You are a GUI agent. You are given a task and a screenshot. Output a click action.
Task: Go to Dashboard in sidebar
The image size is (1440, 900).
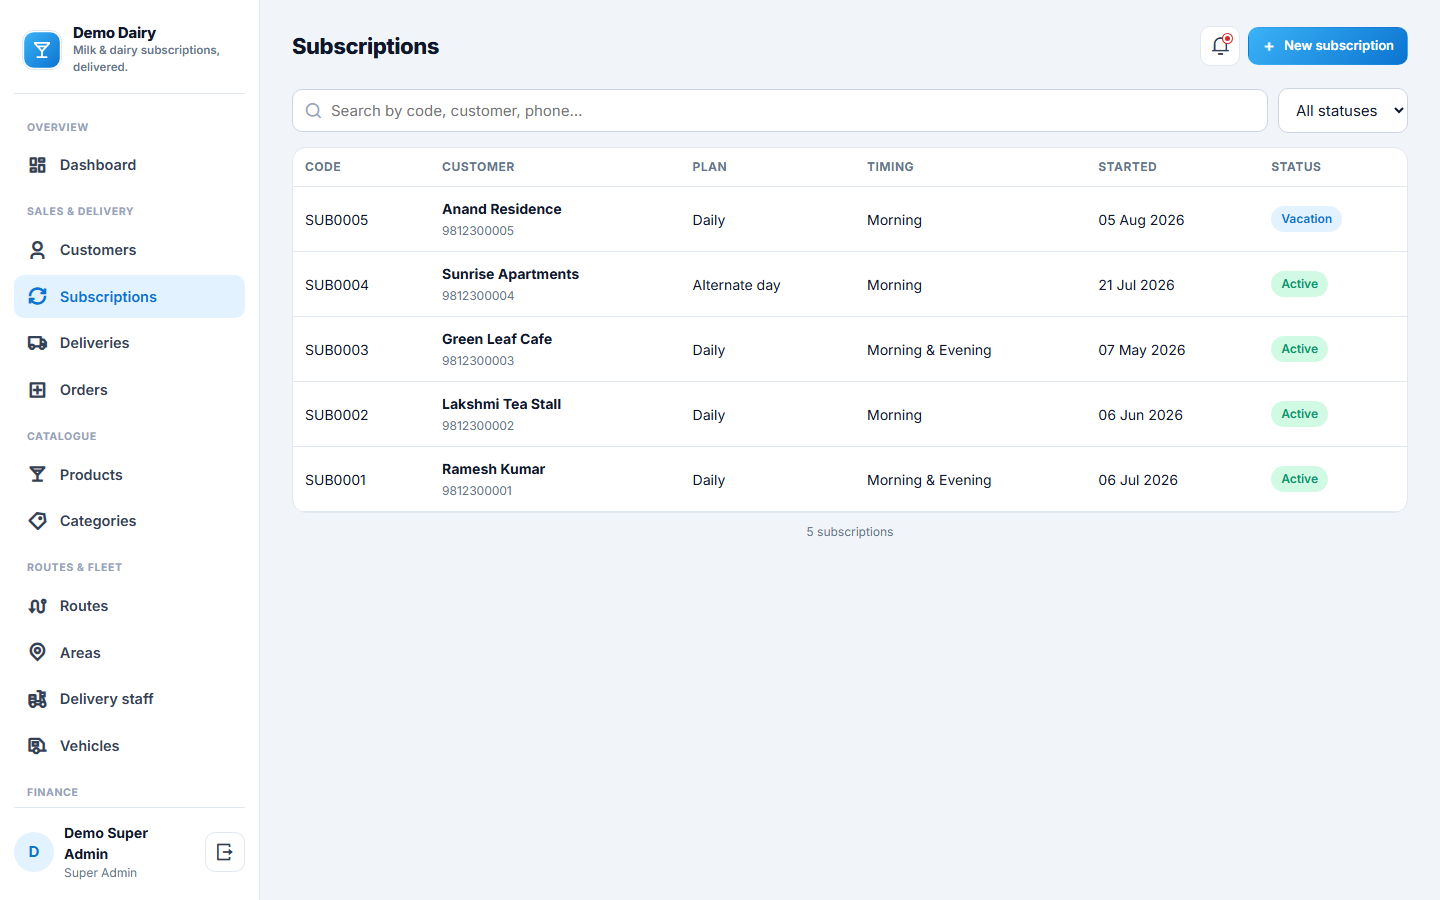129,165
